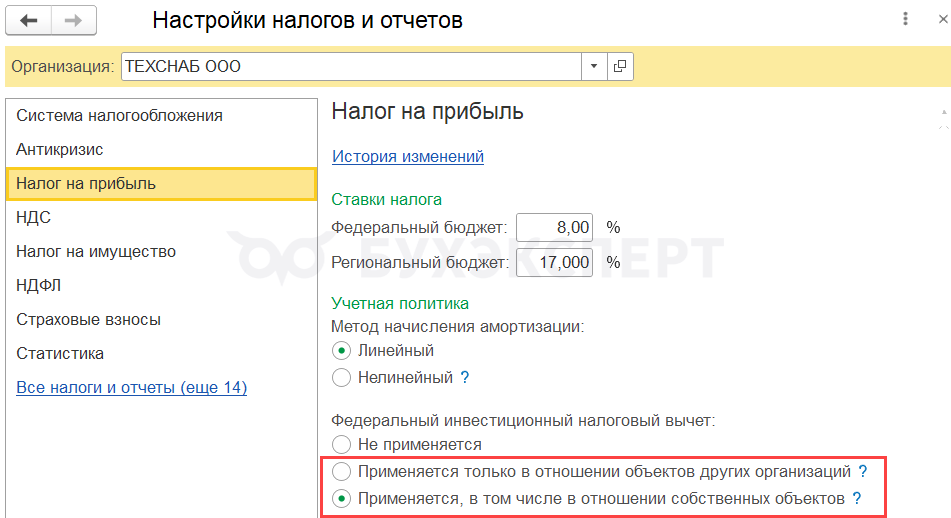
Task: Open organization form with the square icon
Action: click(x=620, y=66)
